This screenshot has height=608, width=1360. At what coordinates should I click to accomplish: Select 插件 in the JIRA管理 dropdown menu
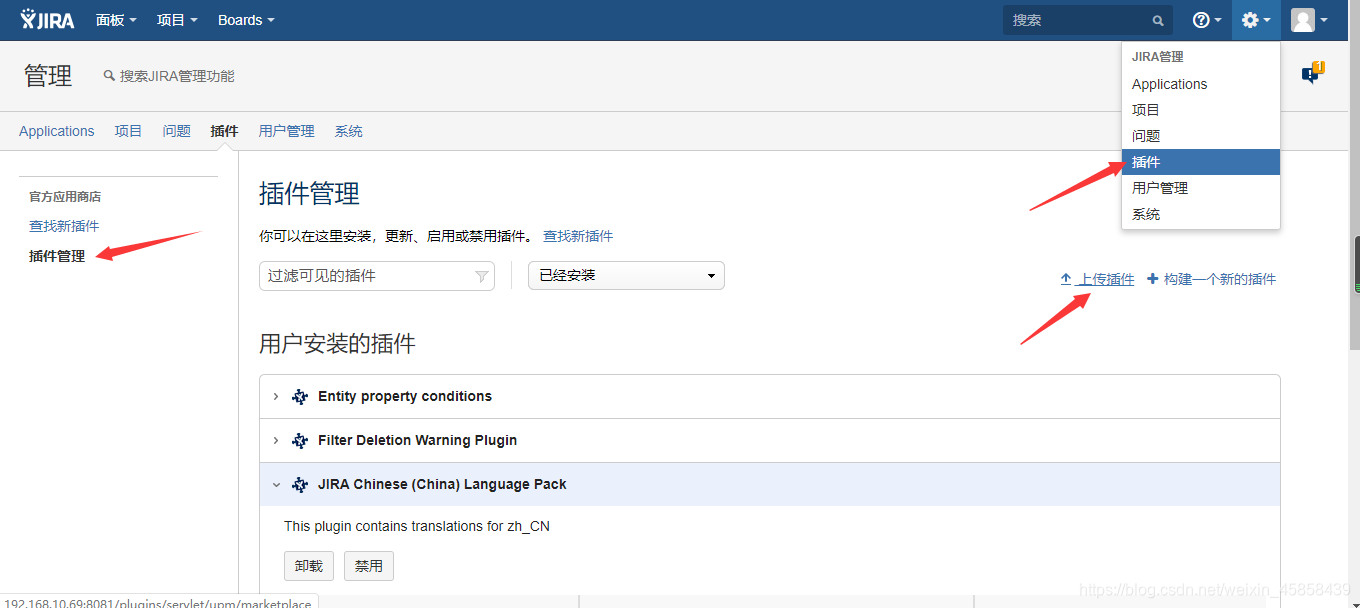(x=1201, y=162)
